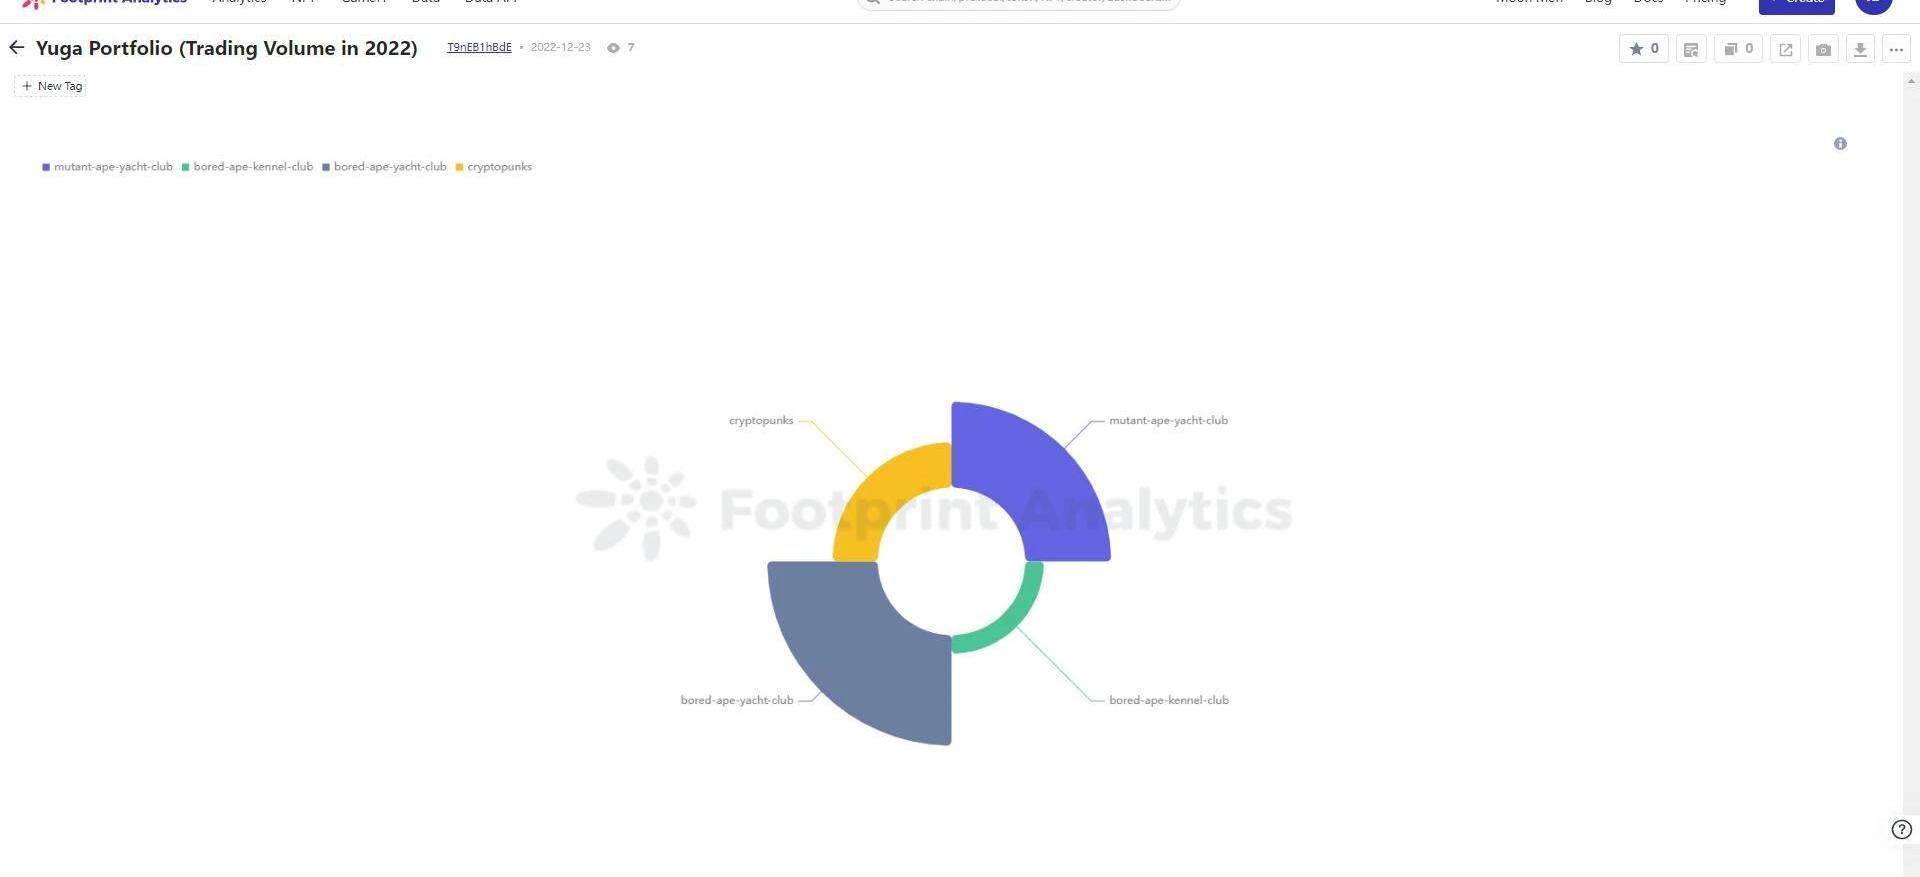Open the share external-link icon
This screenshot has width=1920, height=877.
click(1785, 49)
